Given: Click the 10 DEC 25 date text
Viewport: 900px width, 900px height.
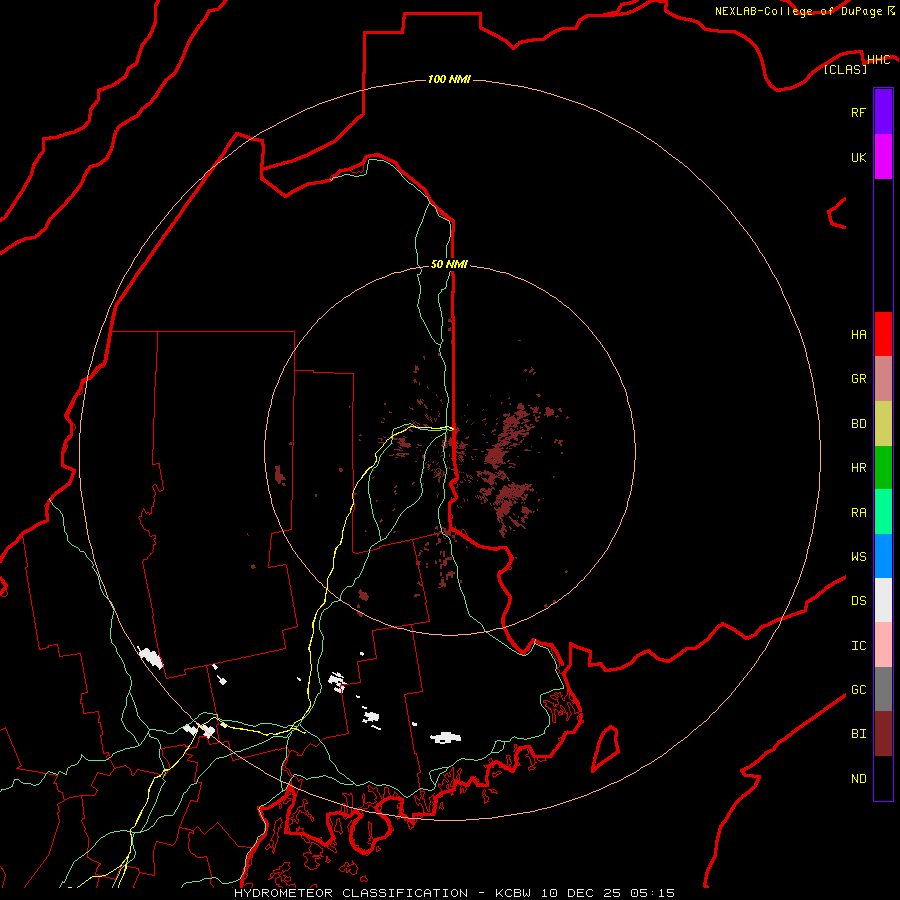Looking at the screenshot, I should pyautogui.click(x=581, y=893).
